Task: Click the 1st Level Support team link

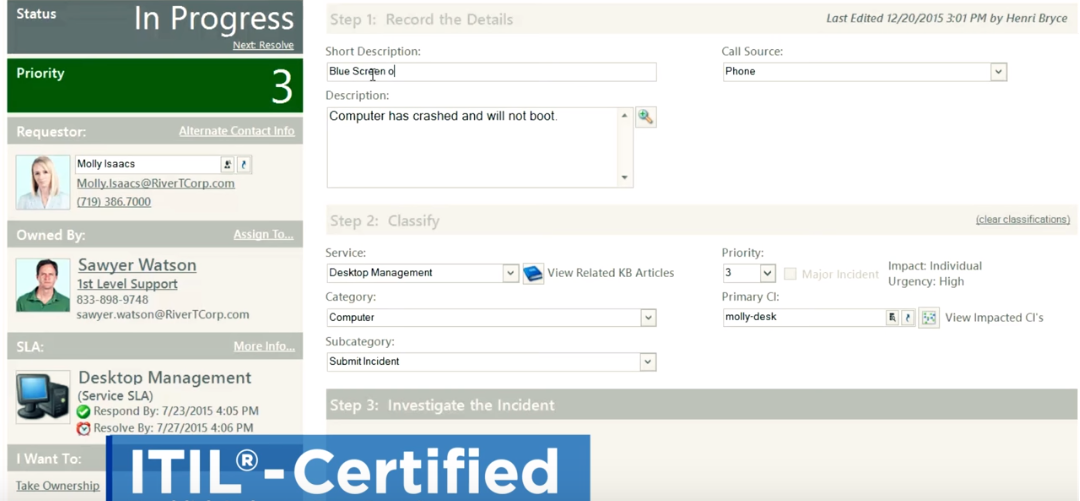Action: pos(127,284)
